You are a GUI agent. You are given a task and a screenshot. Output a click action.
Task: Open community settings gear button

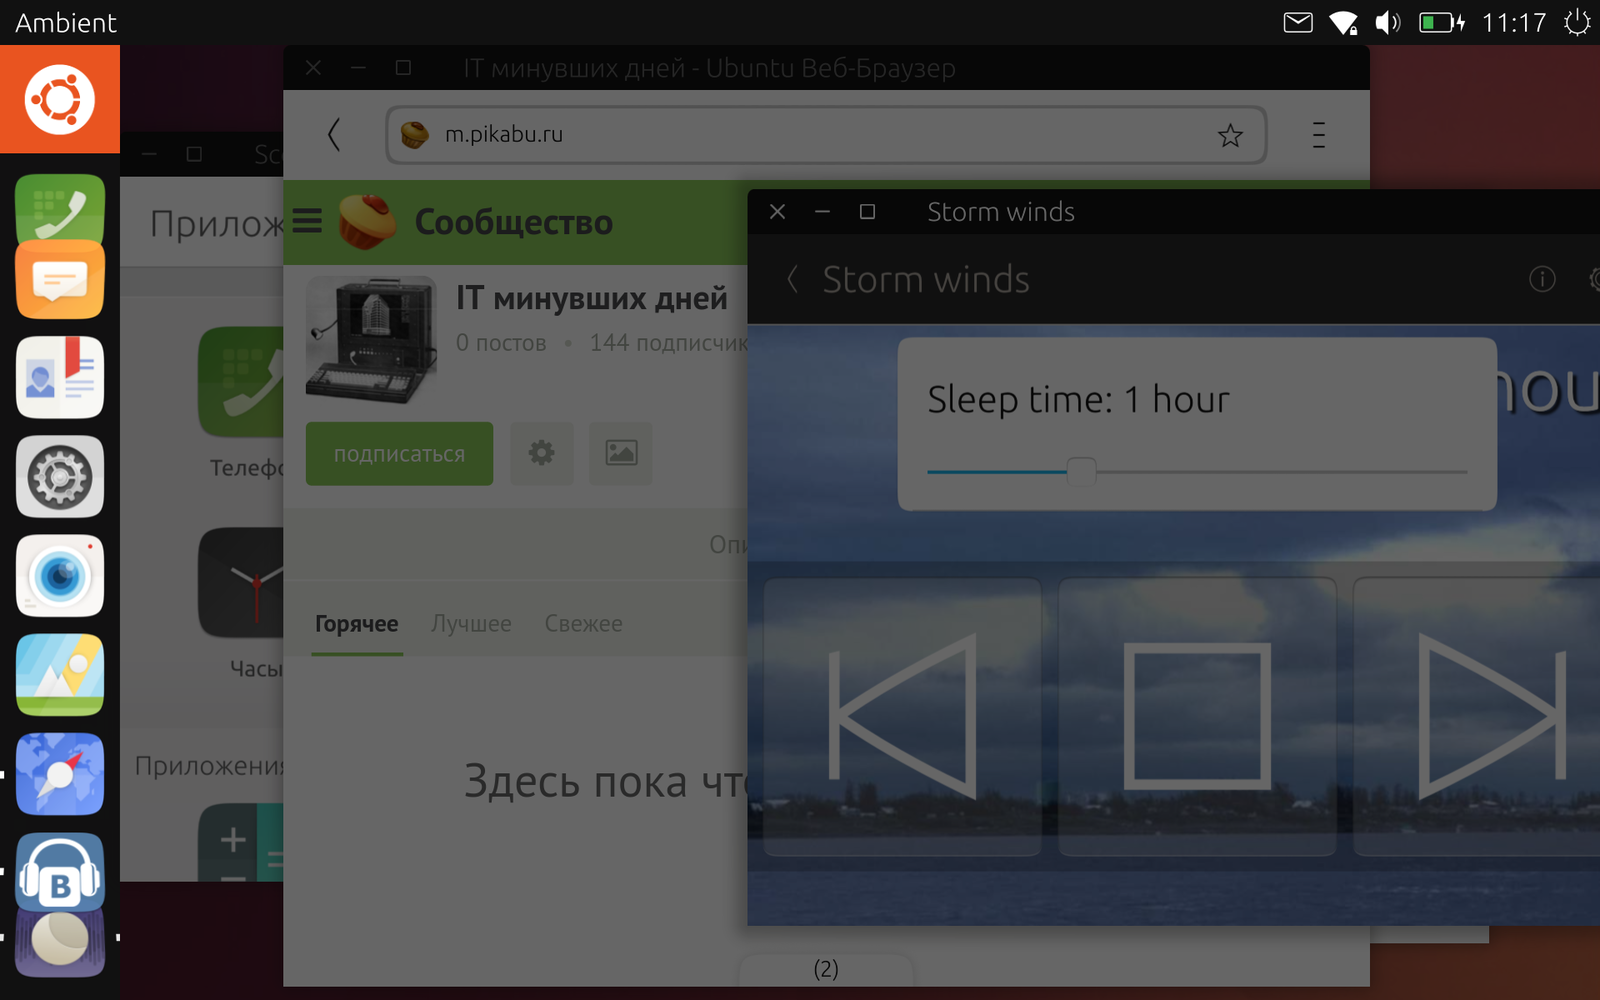click(x=542, y=454)
